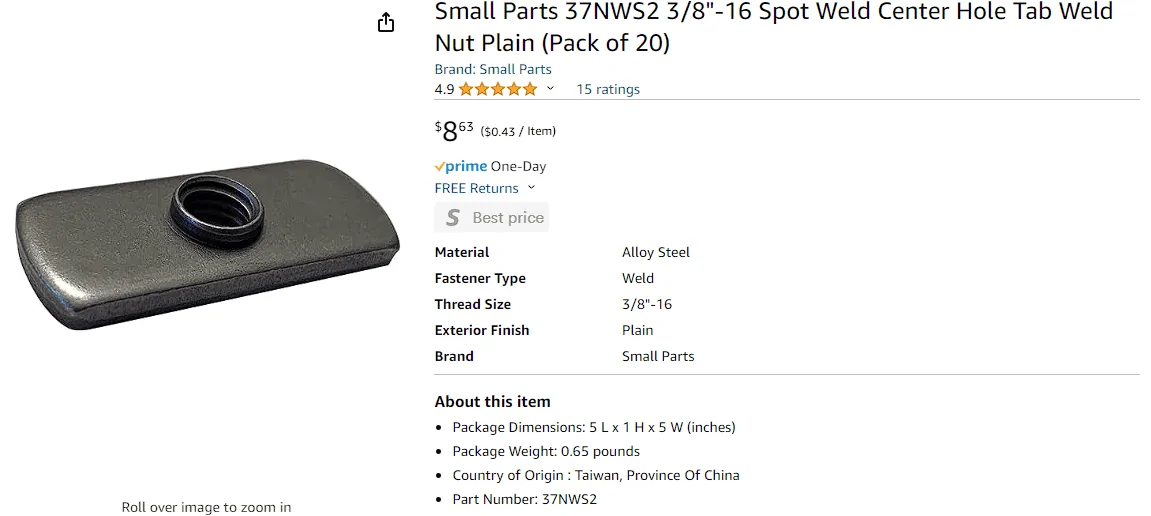Screen dimensions: 1151x516
Task: Click the prime checkmark icon
Action: (x=440, y=166)
